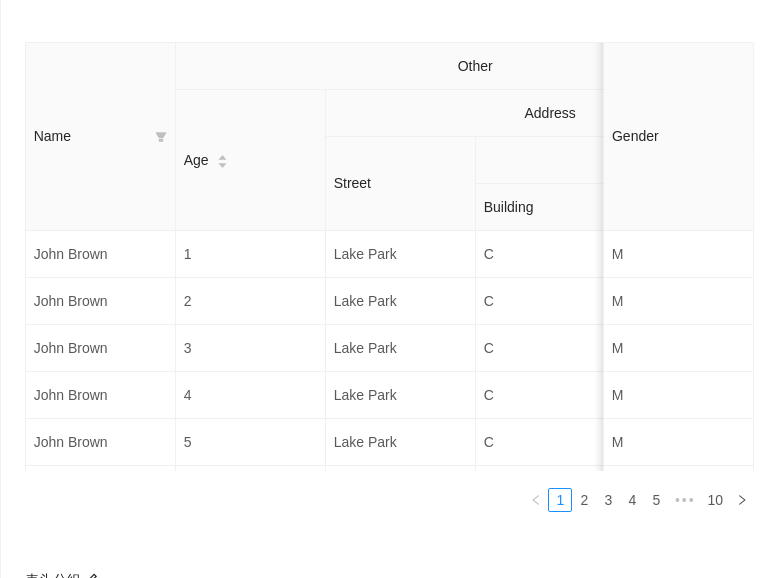This screenshot has height=578, width=777.
Task: Click John Brown in the first row
Action: [70, 254]
